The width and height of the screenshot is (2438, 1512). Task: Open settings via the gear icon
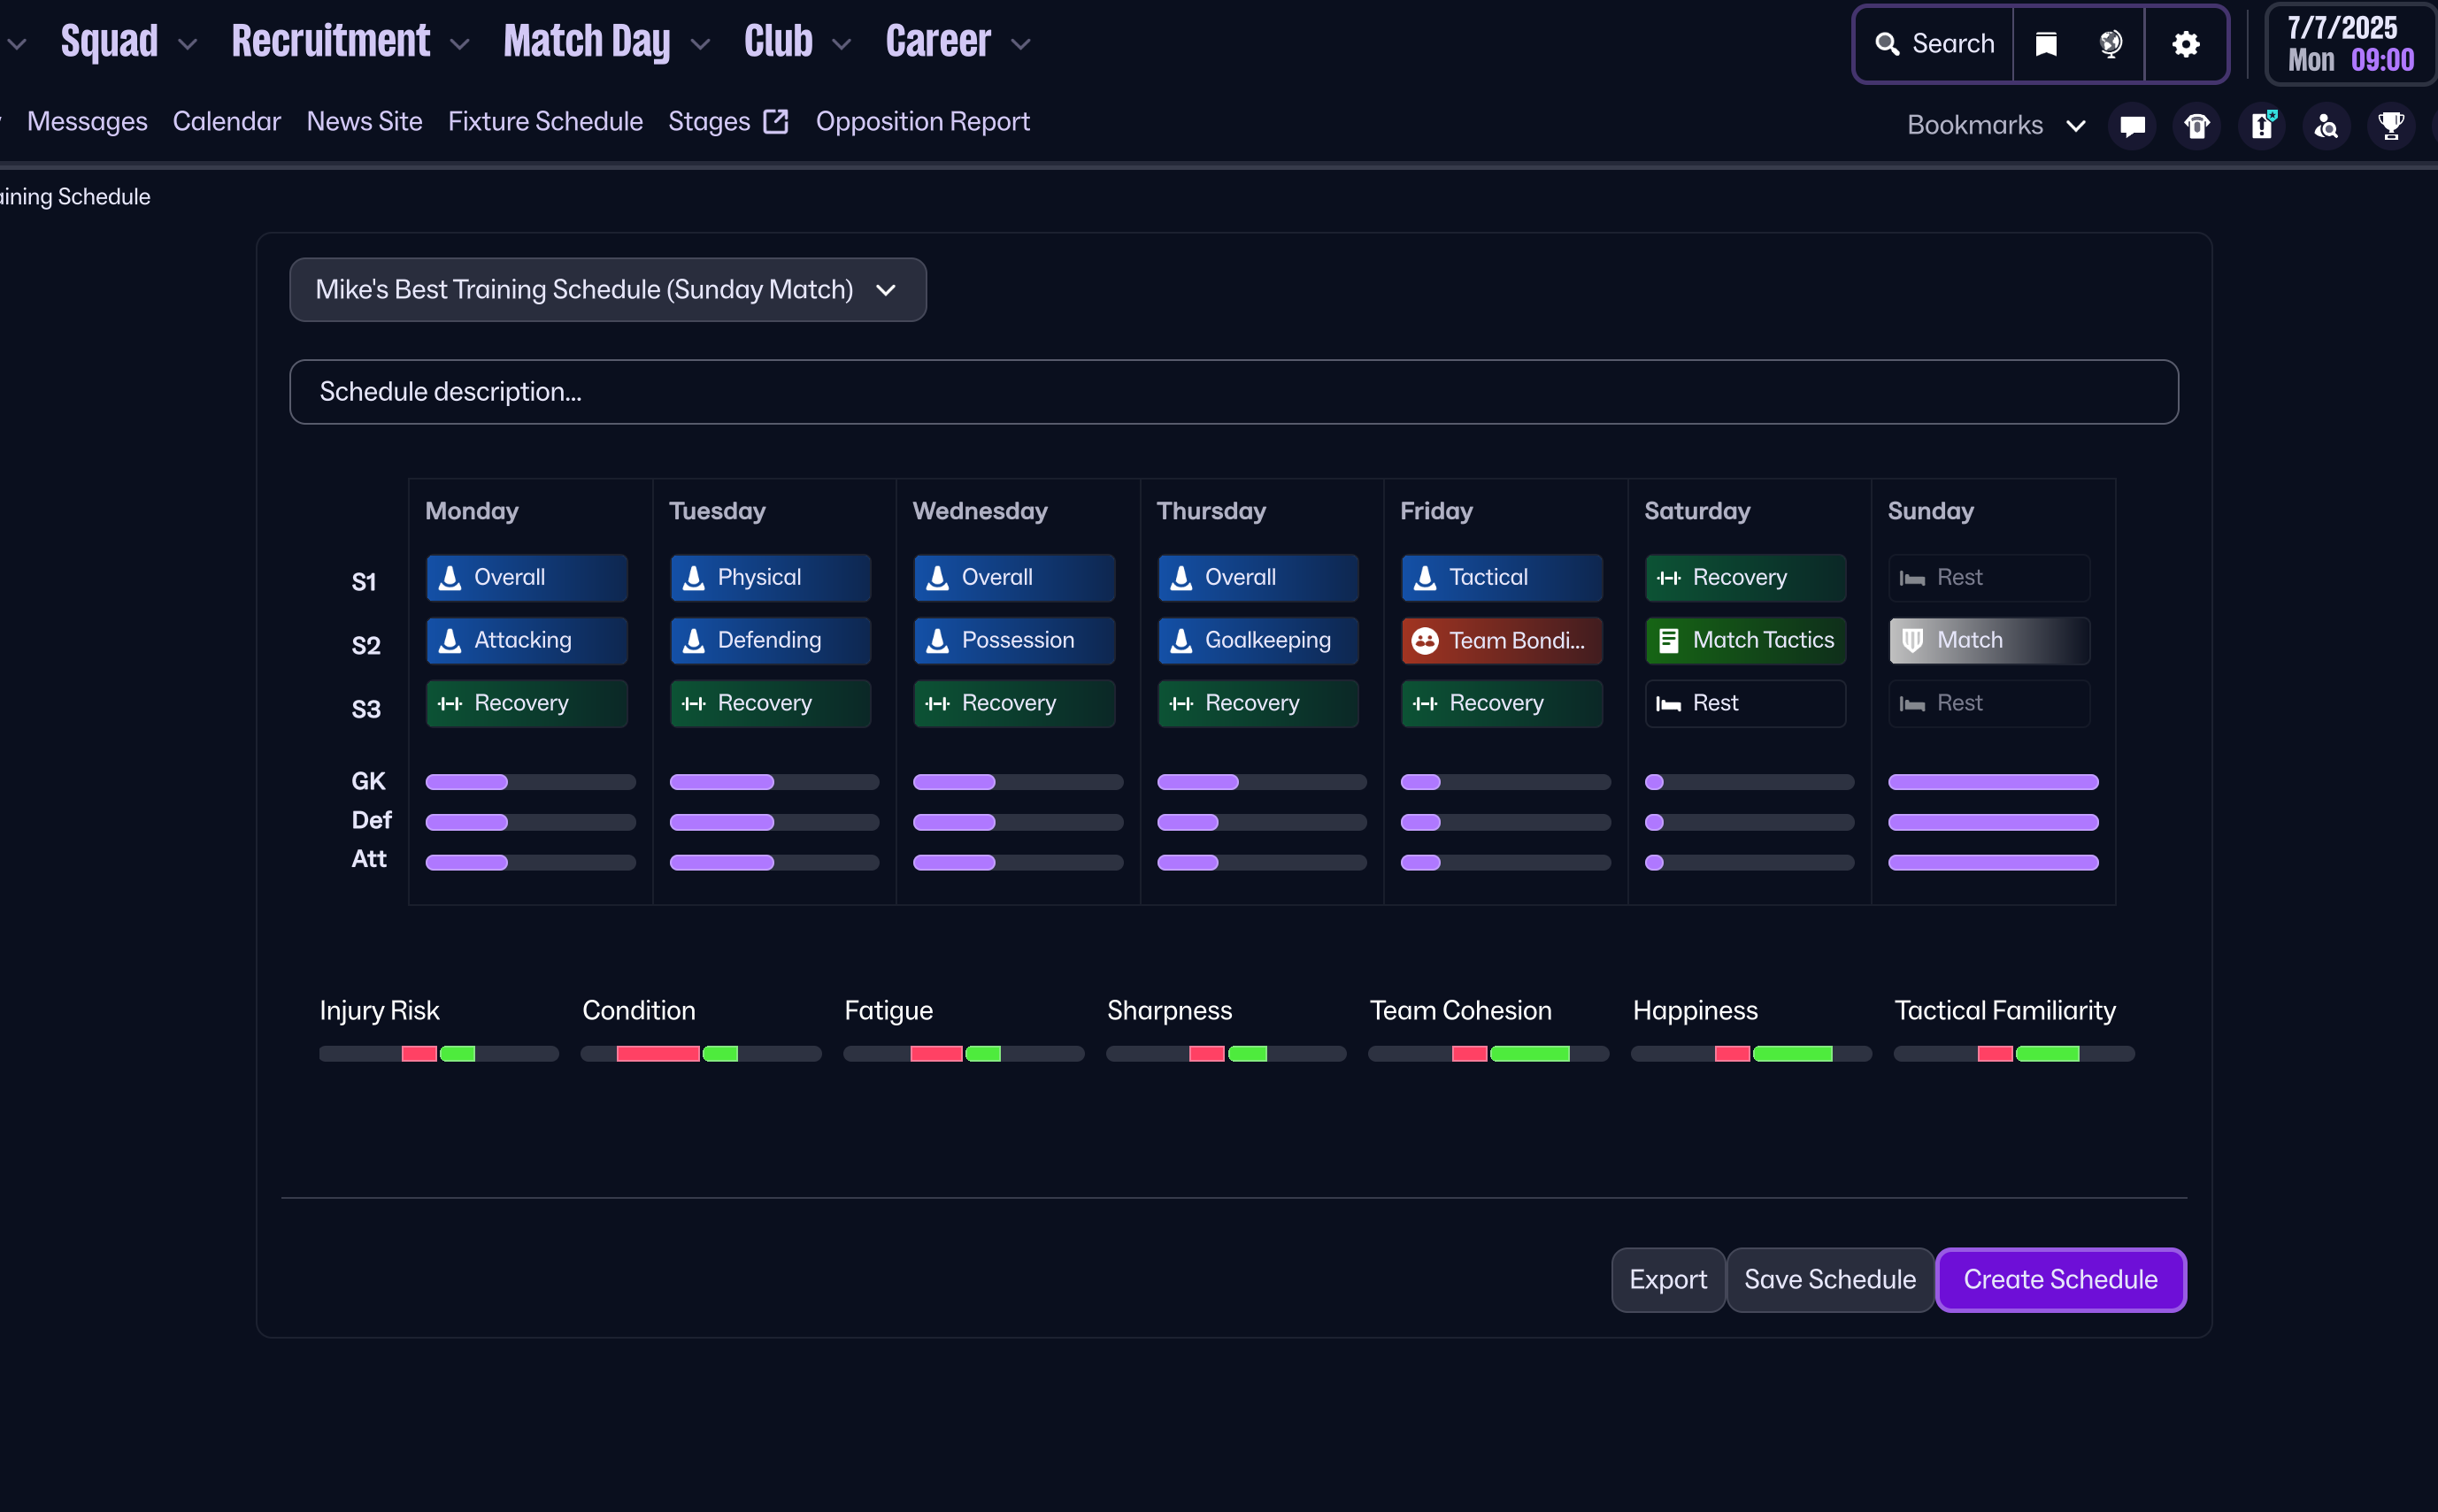pos(2186,44)
